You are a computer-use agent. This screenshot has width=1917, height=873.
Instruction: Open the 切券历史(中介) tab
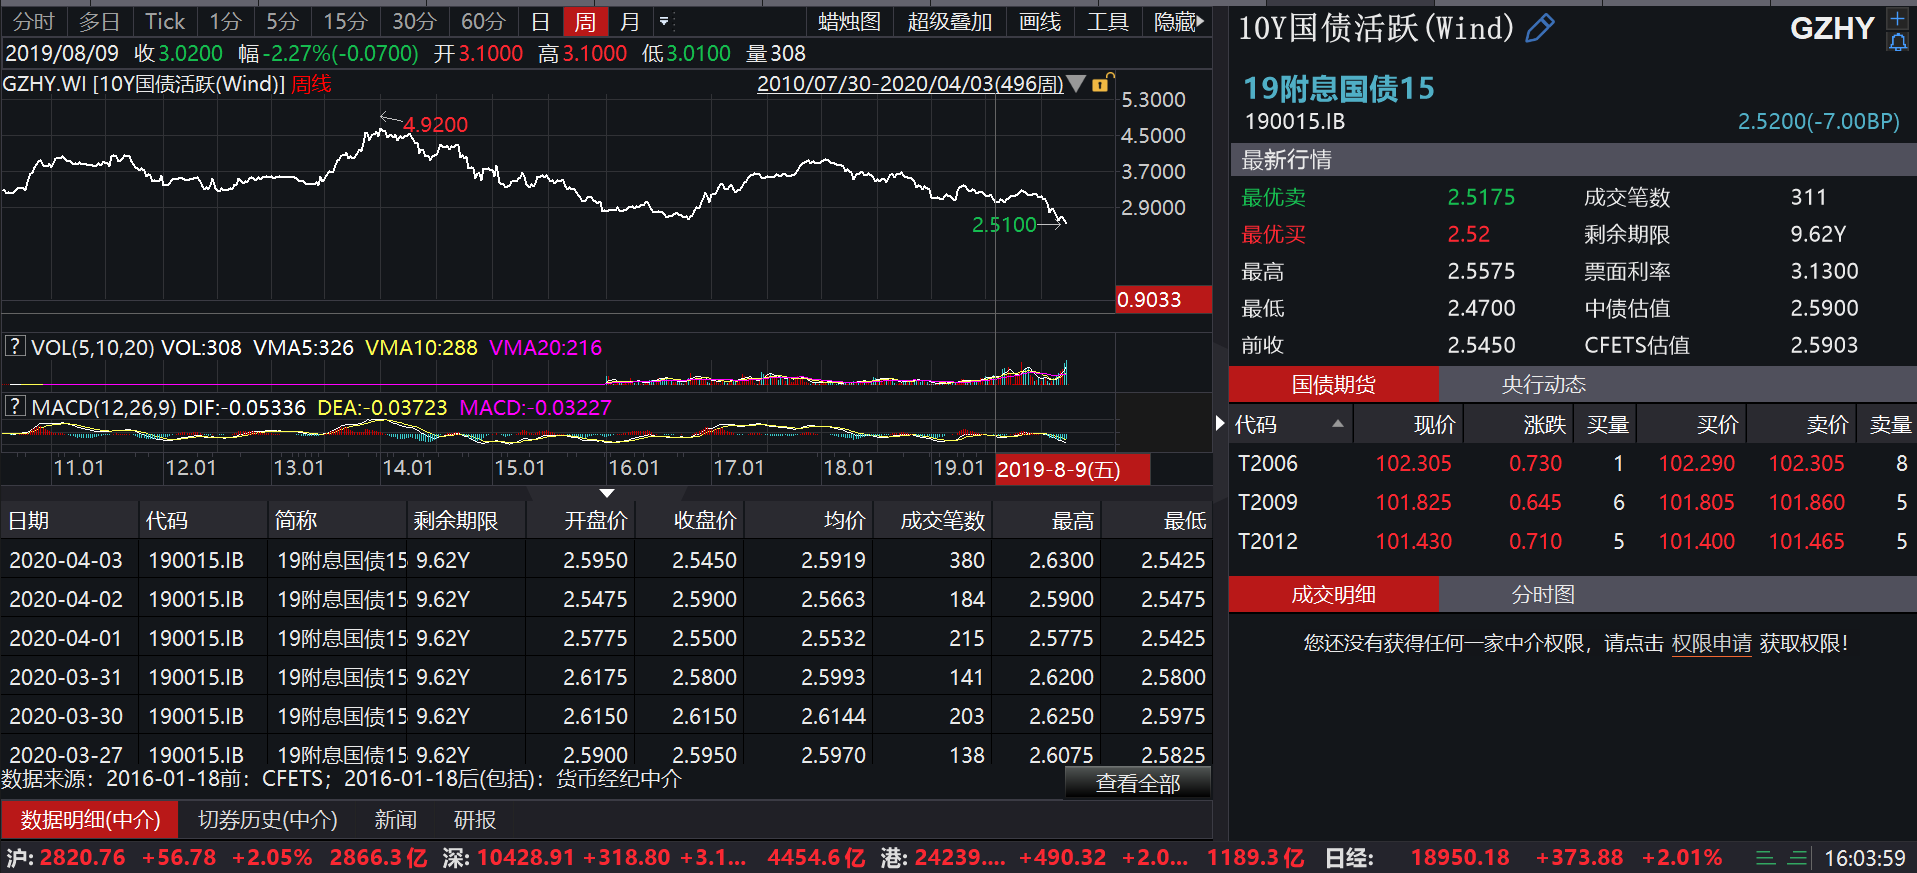(267, 820)
